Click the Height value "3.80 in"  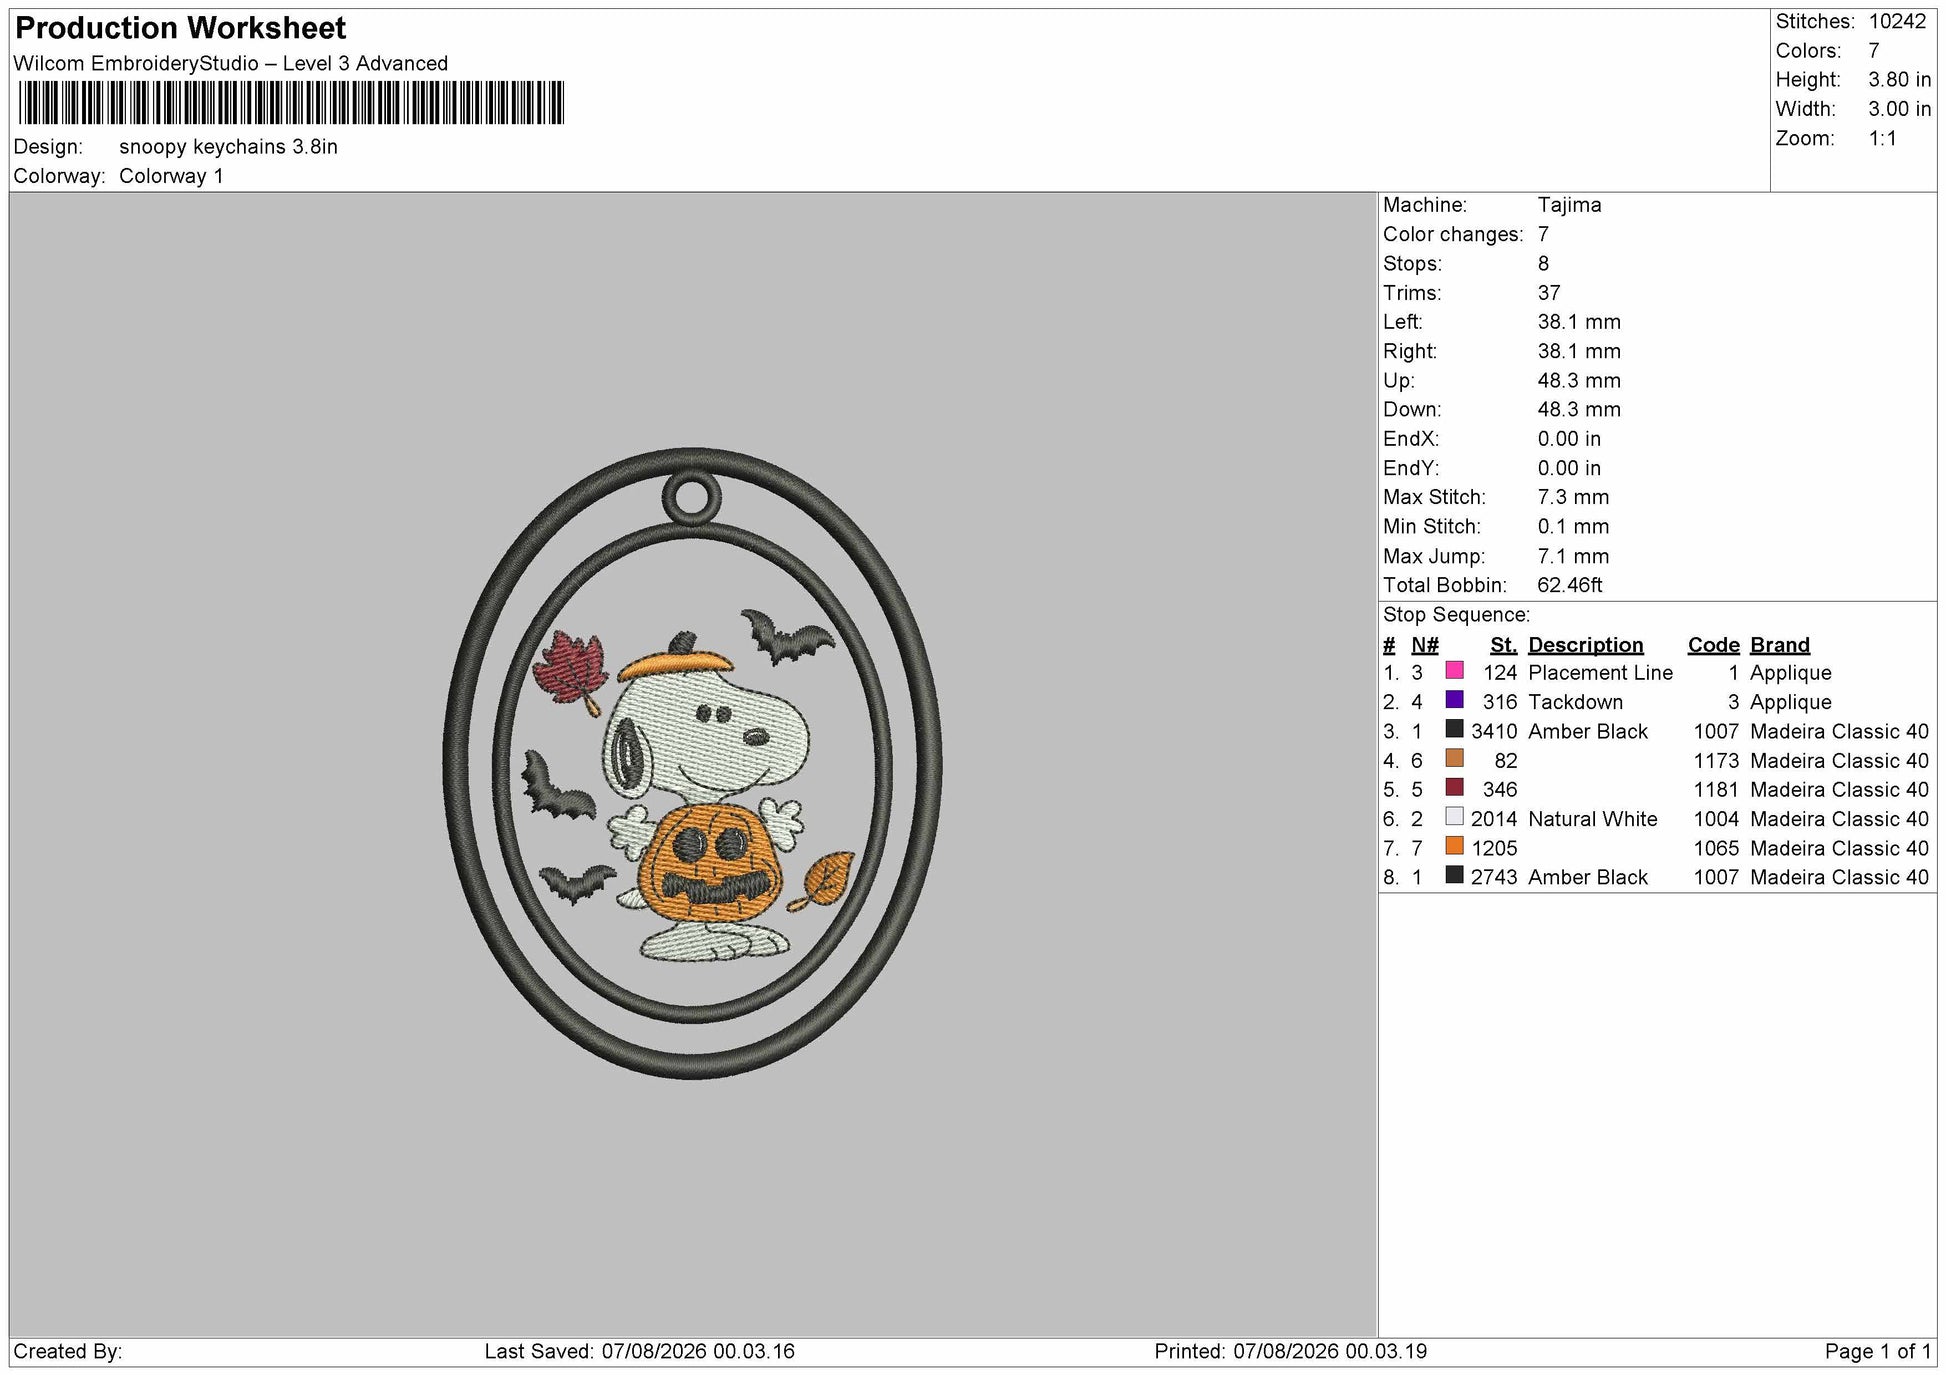point(1900,80)
